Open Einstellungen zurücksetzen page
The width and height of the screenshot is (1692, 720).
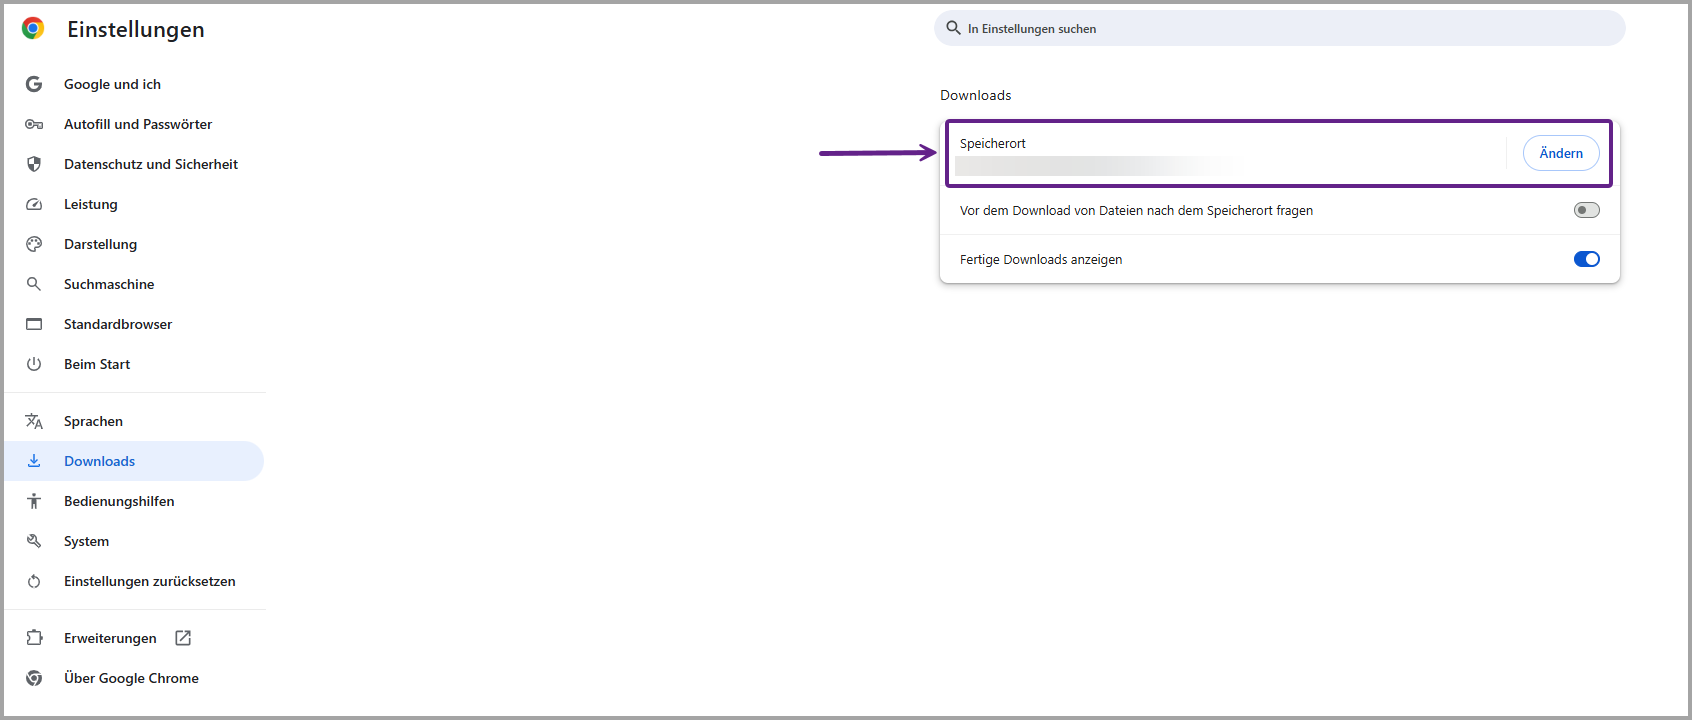click(150, 581)
